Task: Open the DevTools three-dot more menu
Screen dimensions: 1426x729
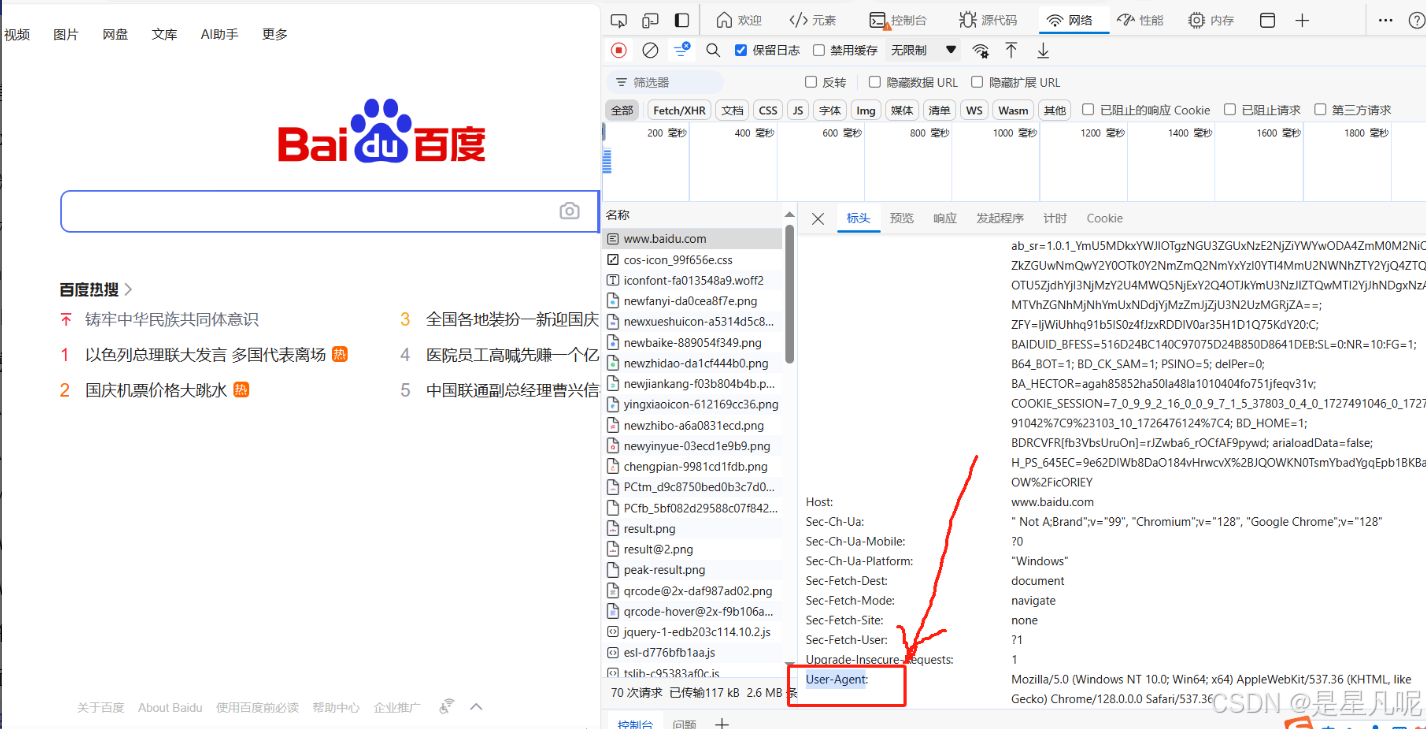Action: pos(1385,20)
